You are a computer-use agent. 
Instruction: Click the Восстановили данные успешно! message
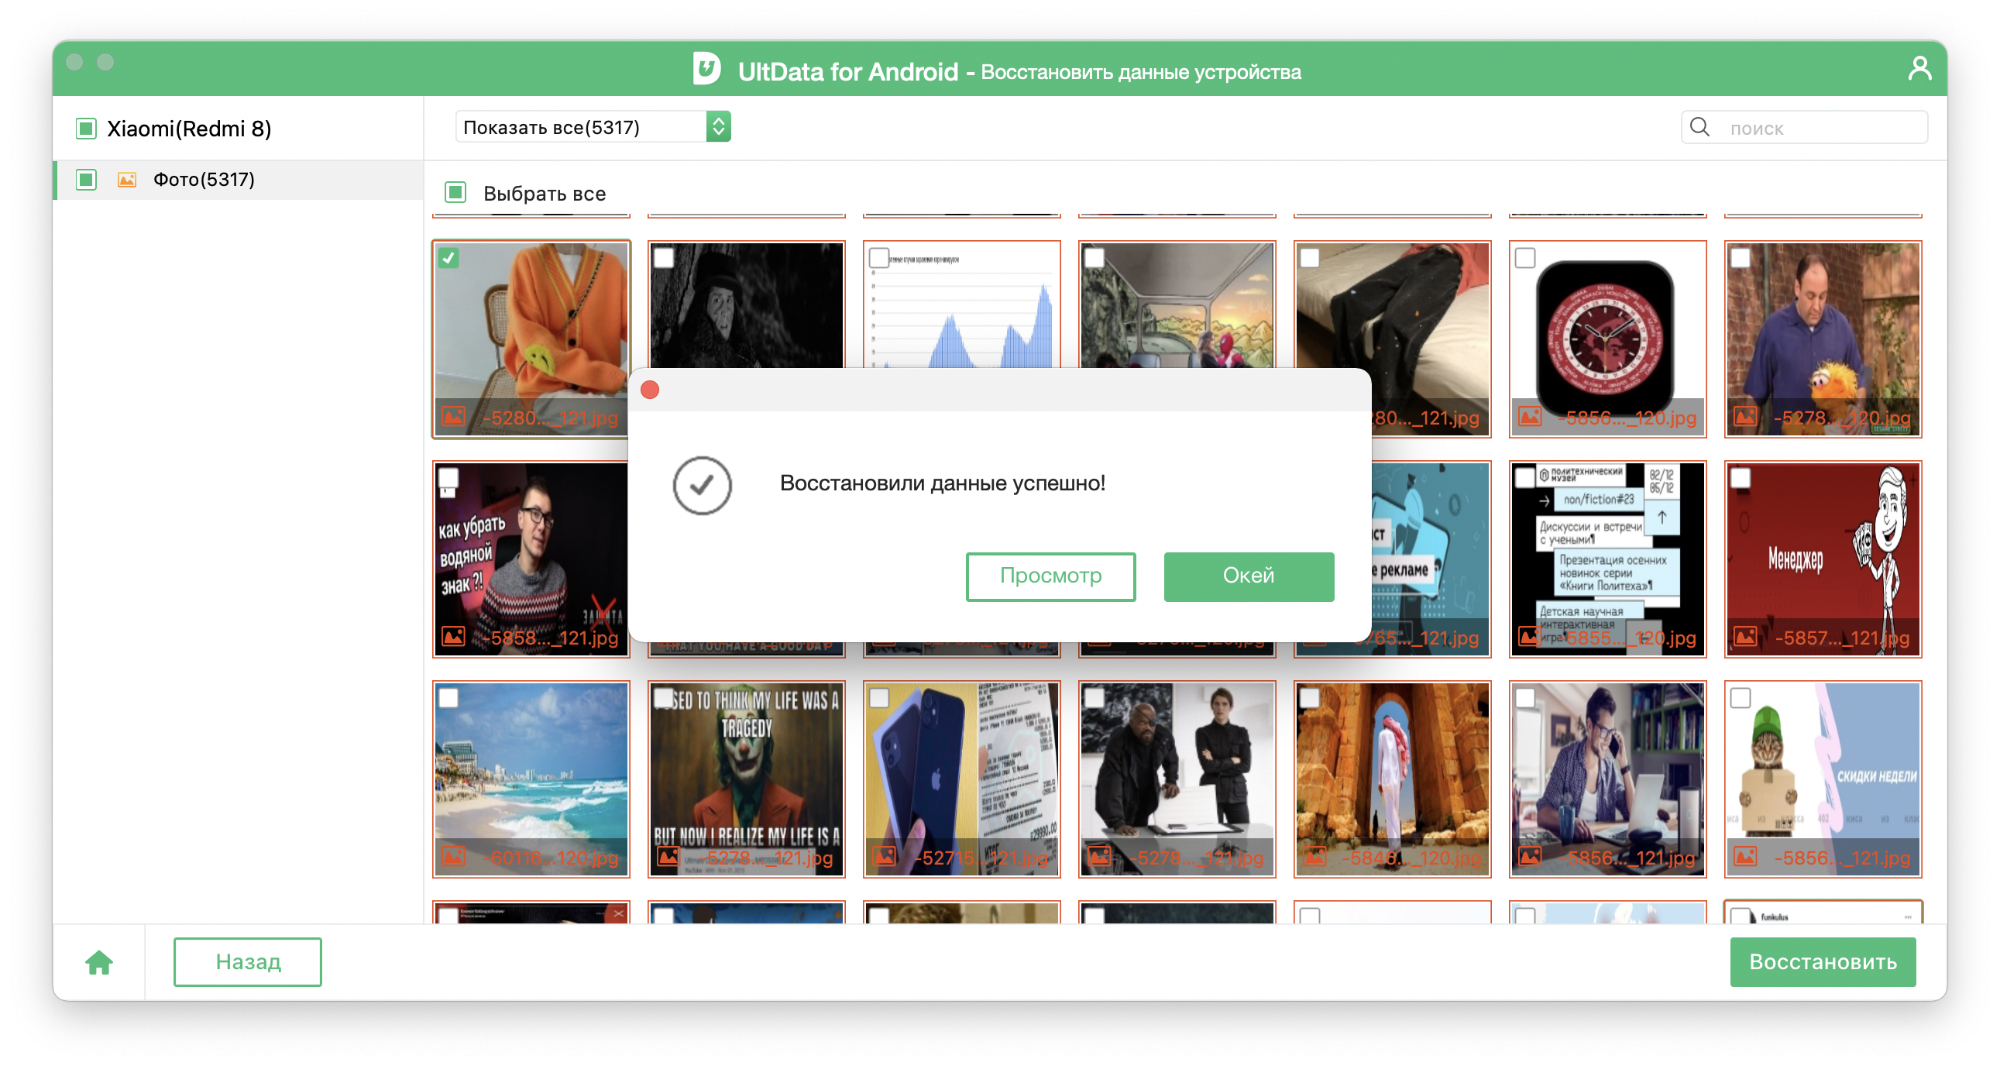(x=942, y=483)
